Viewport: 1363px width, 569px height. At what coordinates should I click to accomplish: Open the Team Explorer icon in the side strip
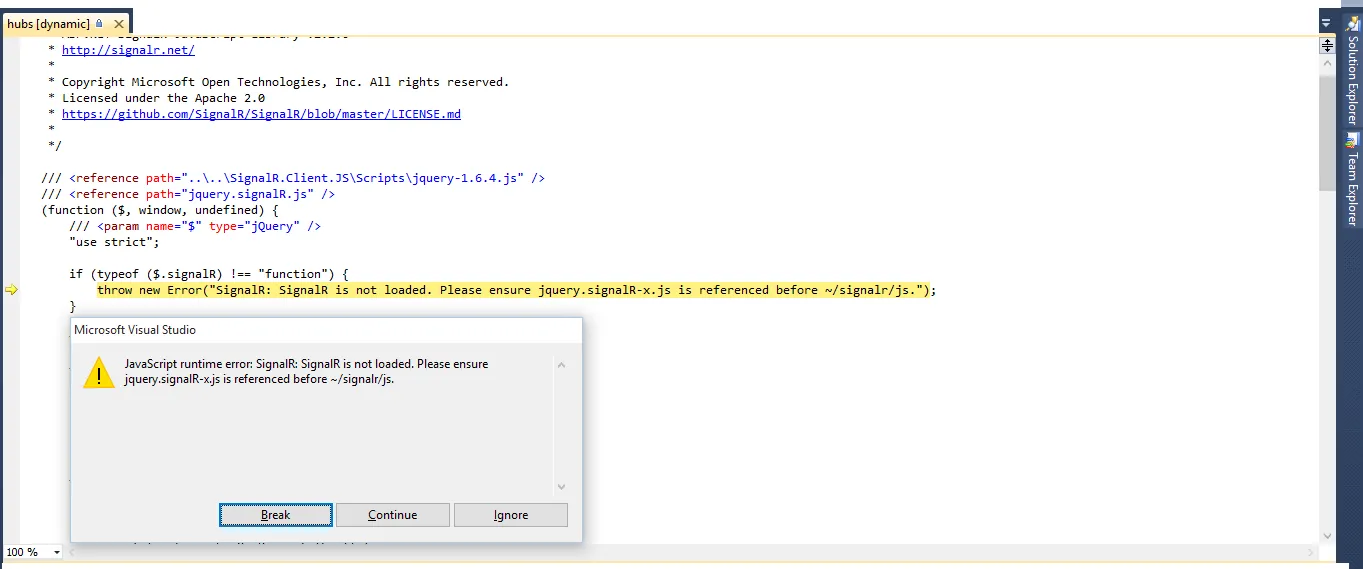coord(1352,140)
